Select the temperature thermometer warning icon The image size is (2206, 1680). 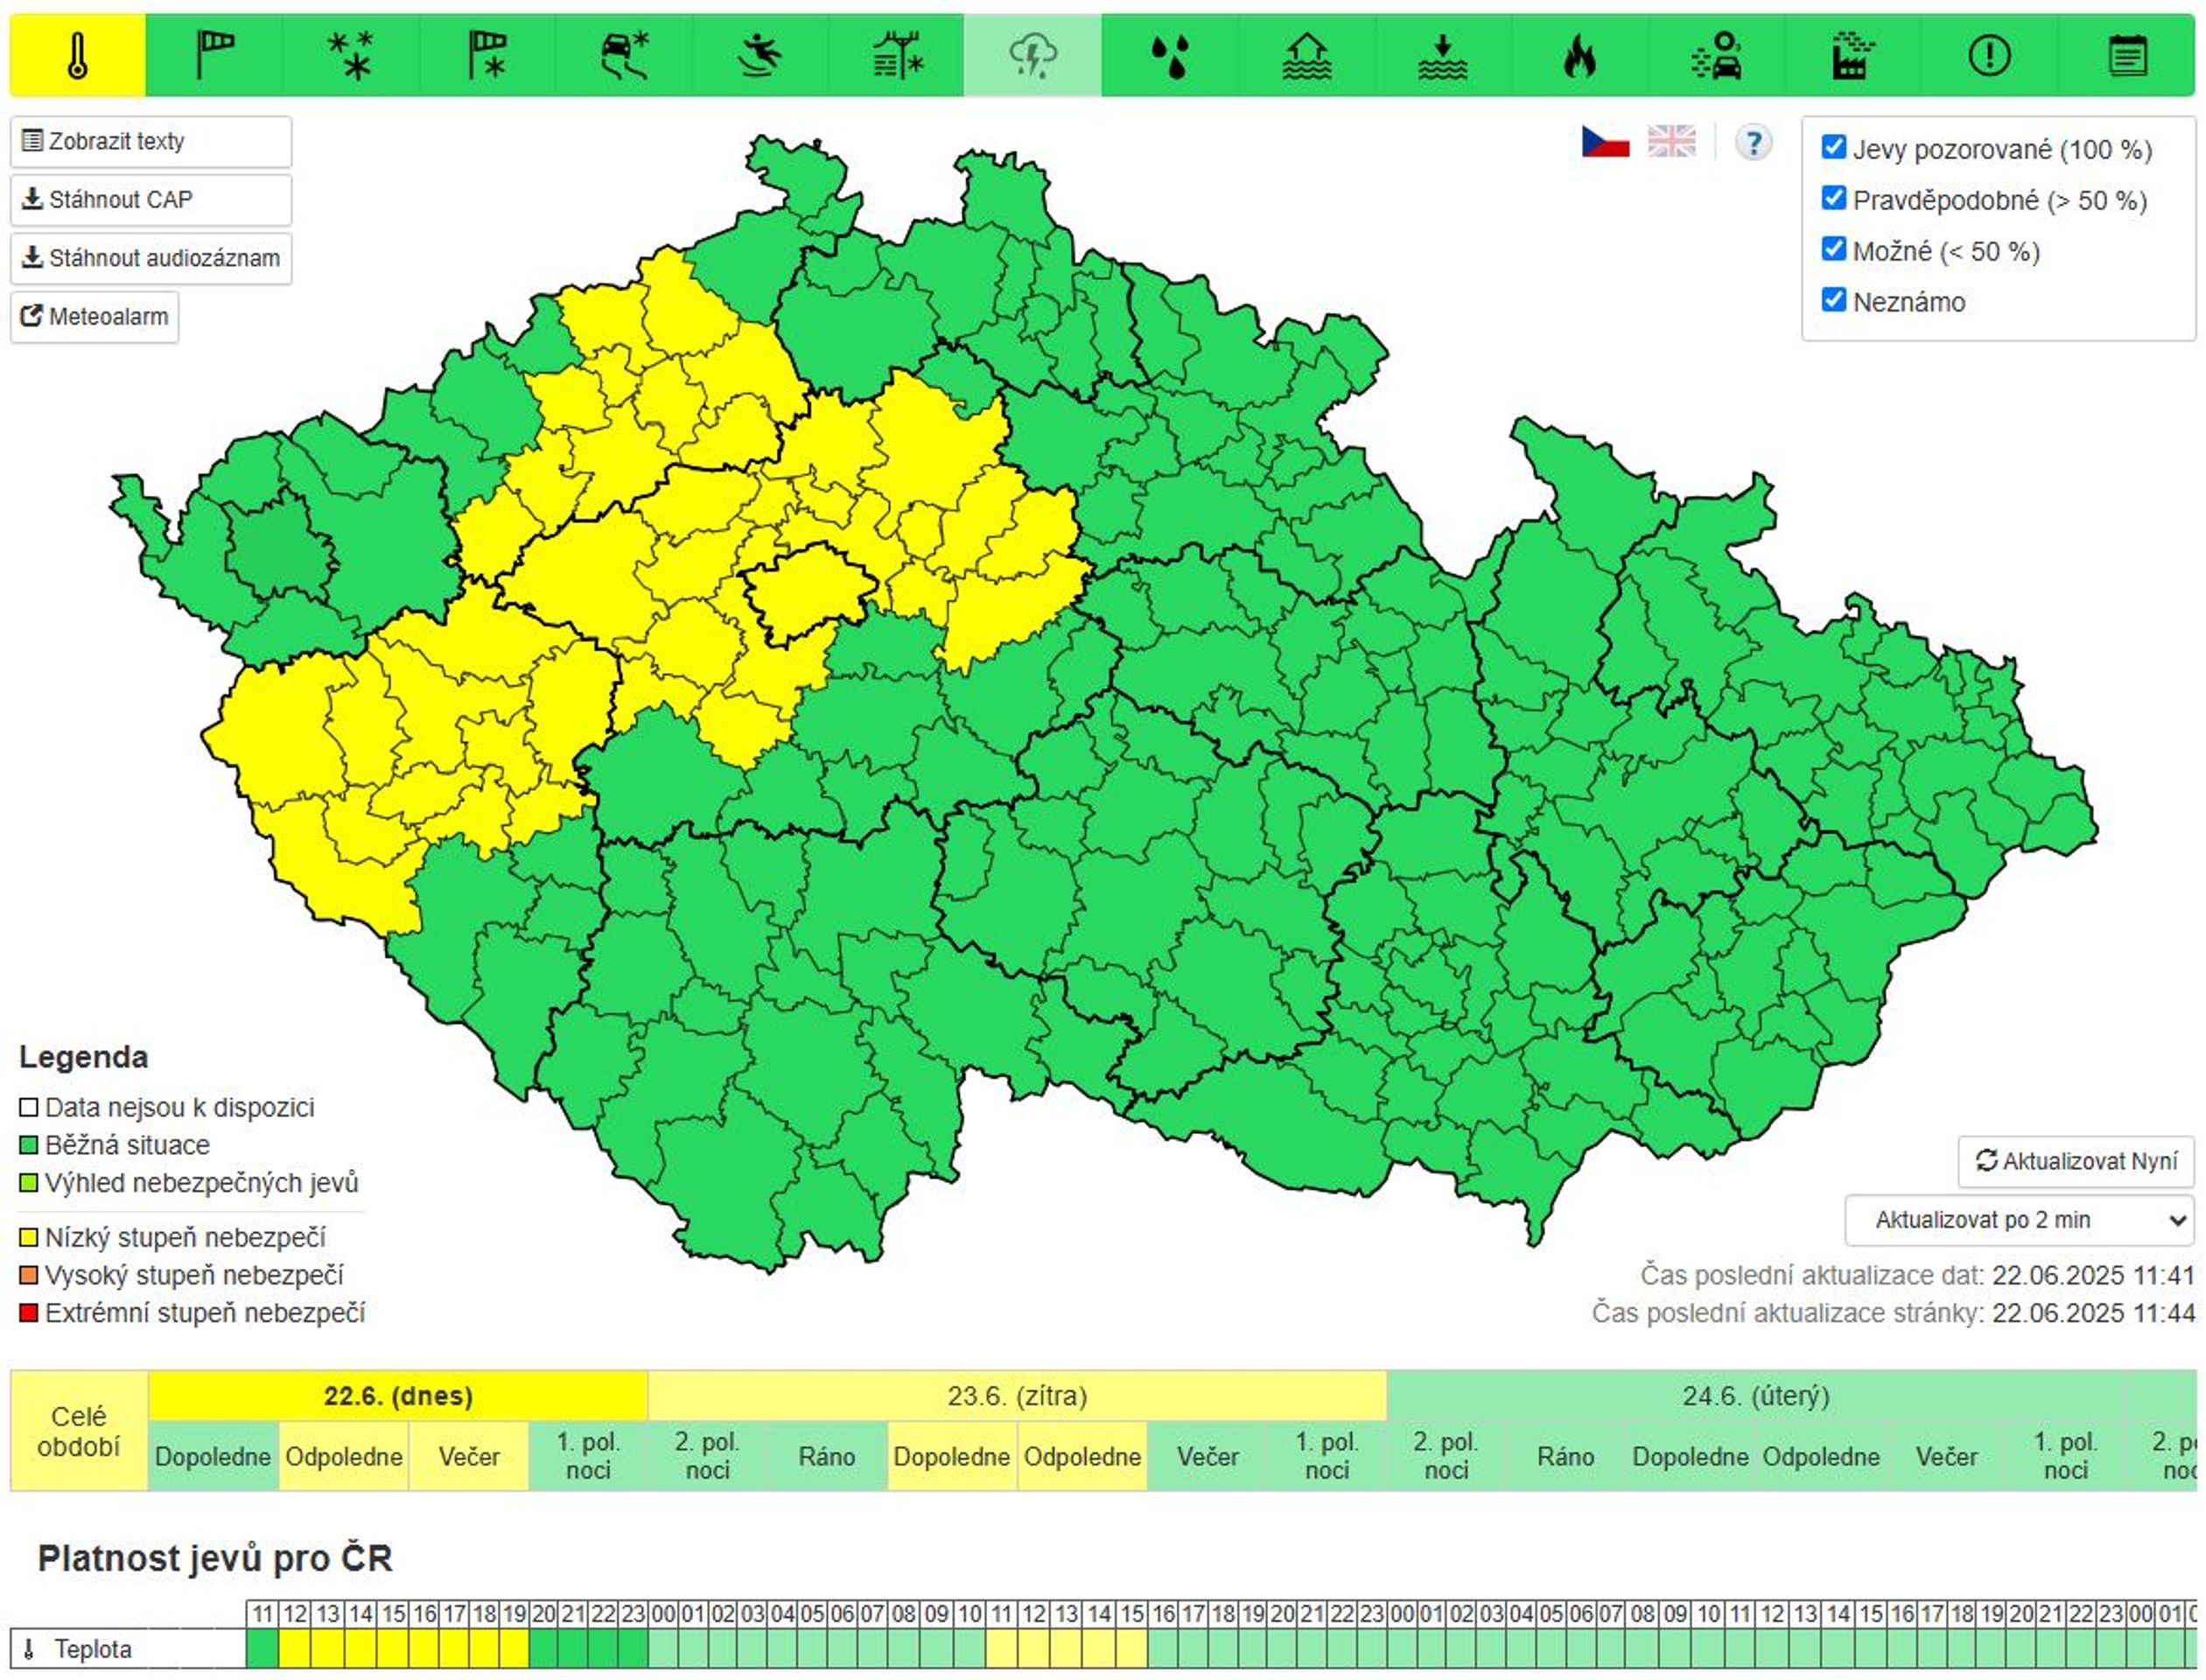[78, 55]
